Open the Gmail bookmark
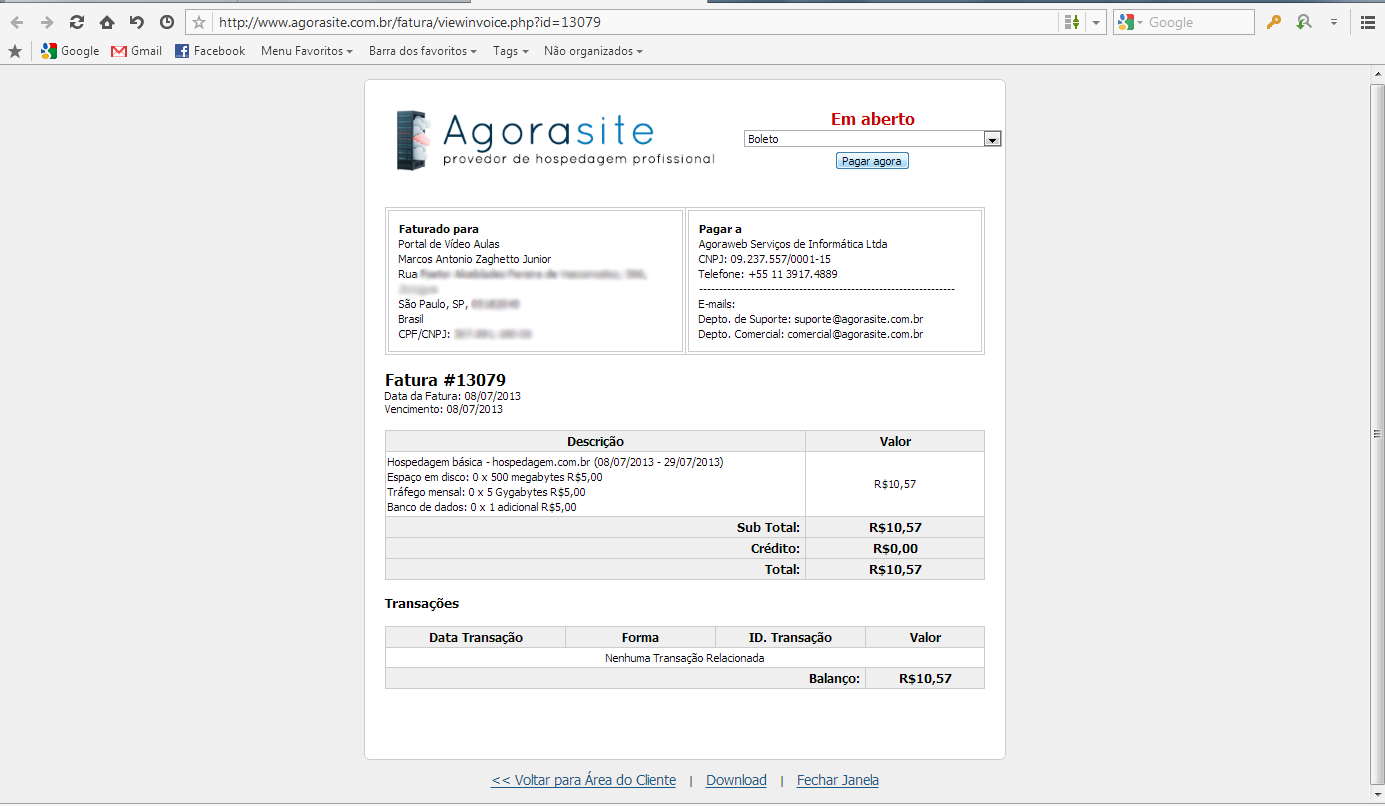The width and height of the screenshot is (1385, 806). (136, 51)
